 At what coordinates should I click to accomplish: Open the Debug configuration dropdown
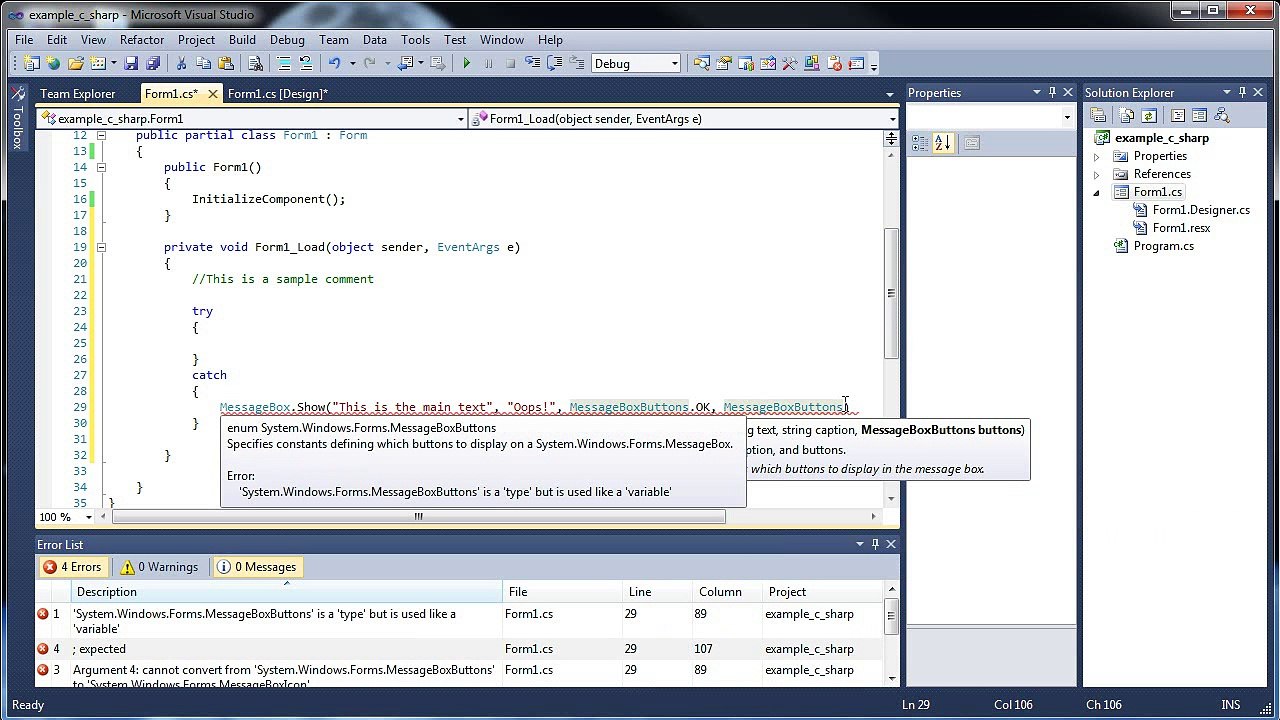pyautogui.click(x=674, y=64)
